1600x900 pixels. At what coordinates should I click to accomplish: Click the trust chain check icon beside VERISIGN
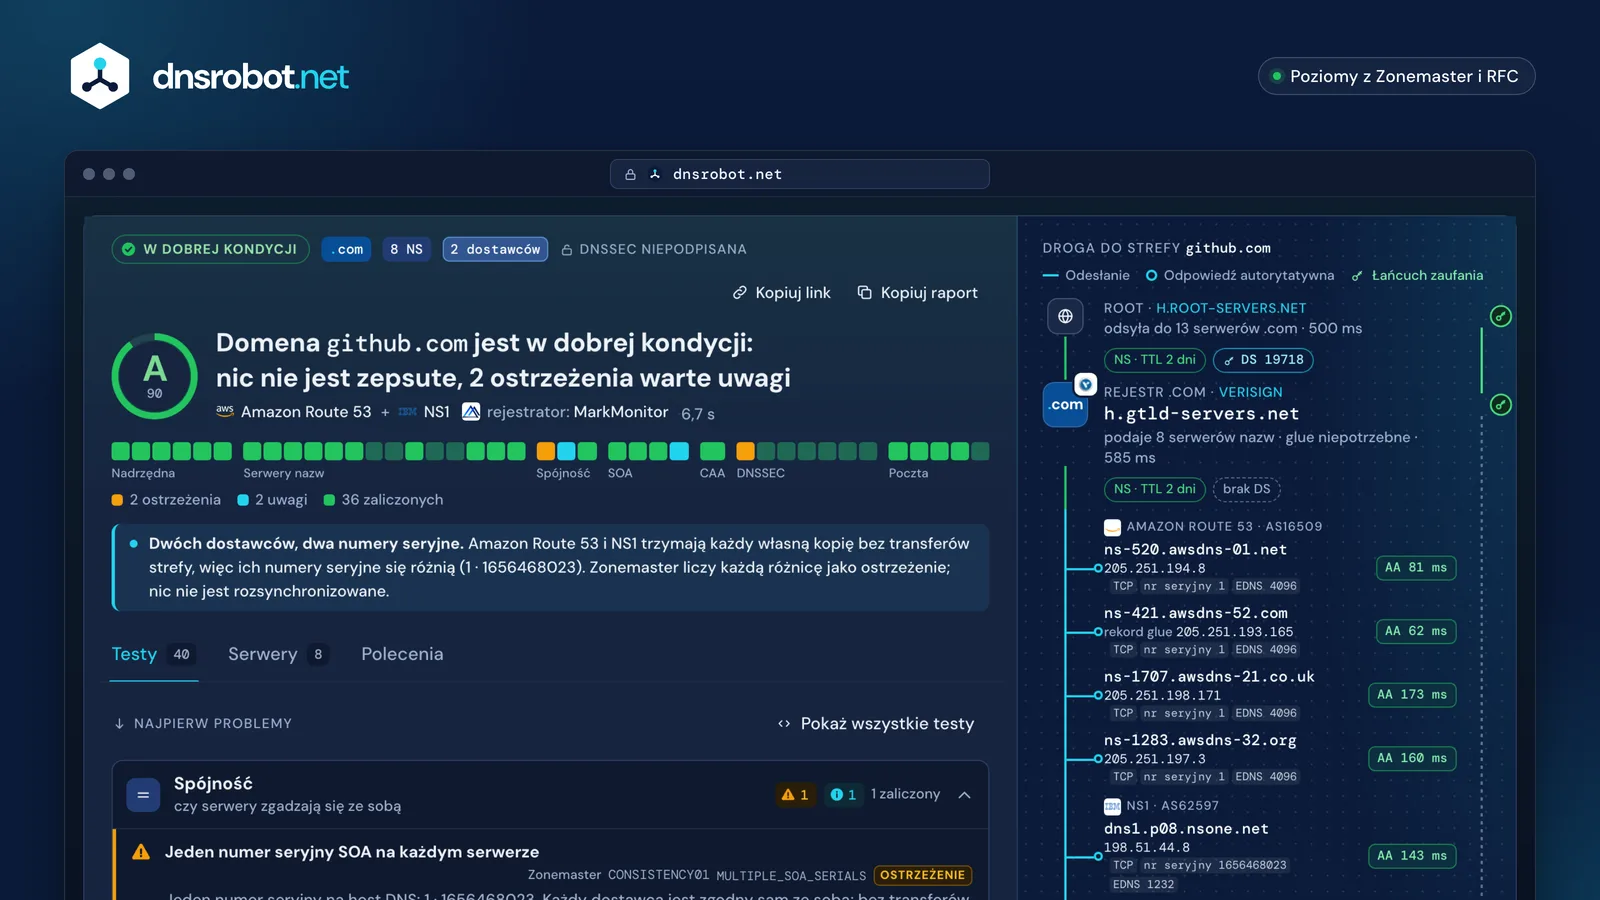(1501, 405)
